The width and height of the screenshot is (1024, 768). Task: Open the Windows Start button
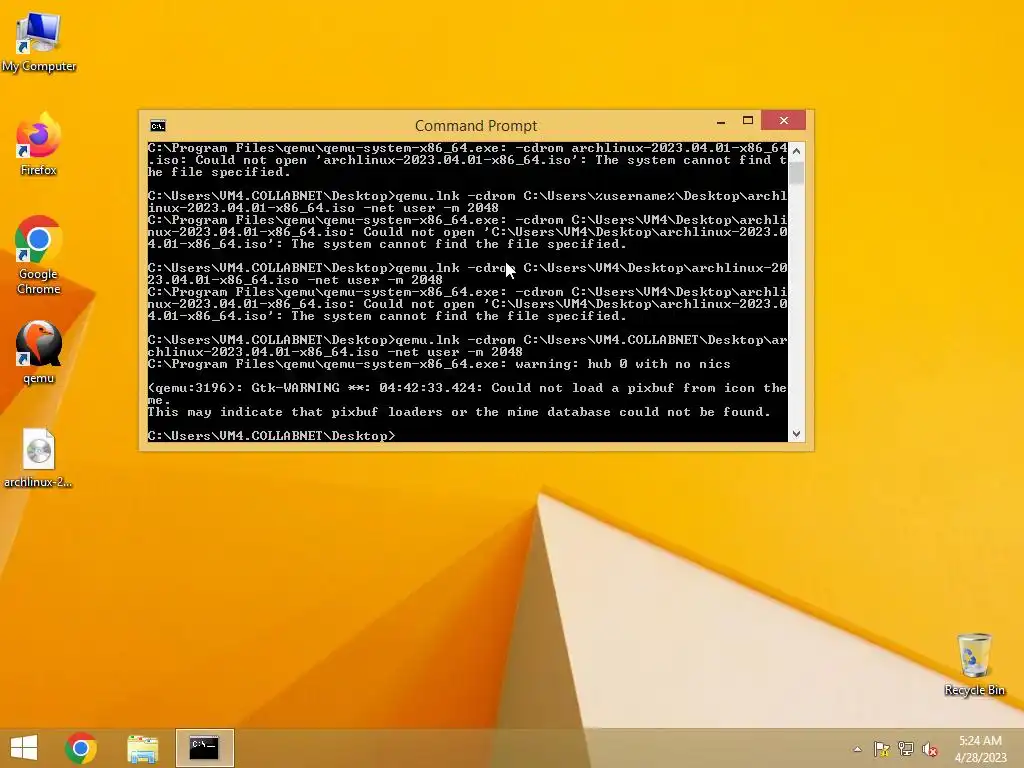24,748
